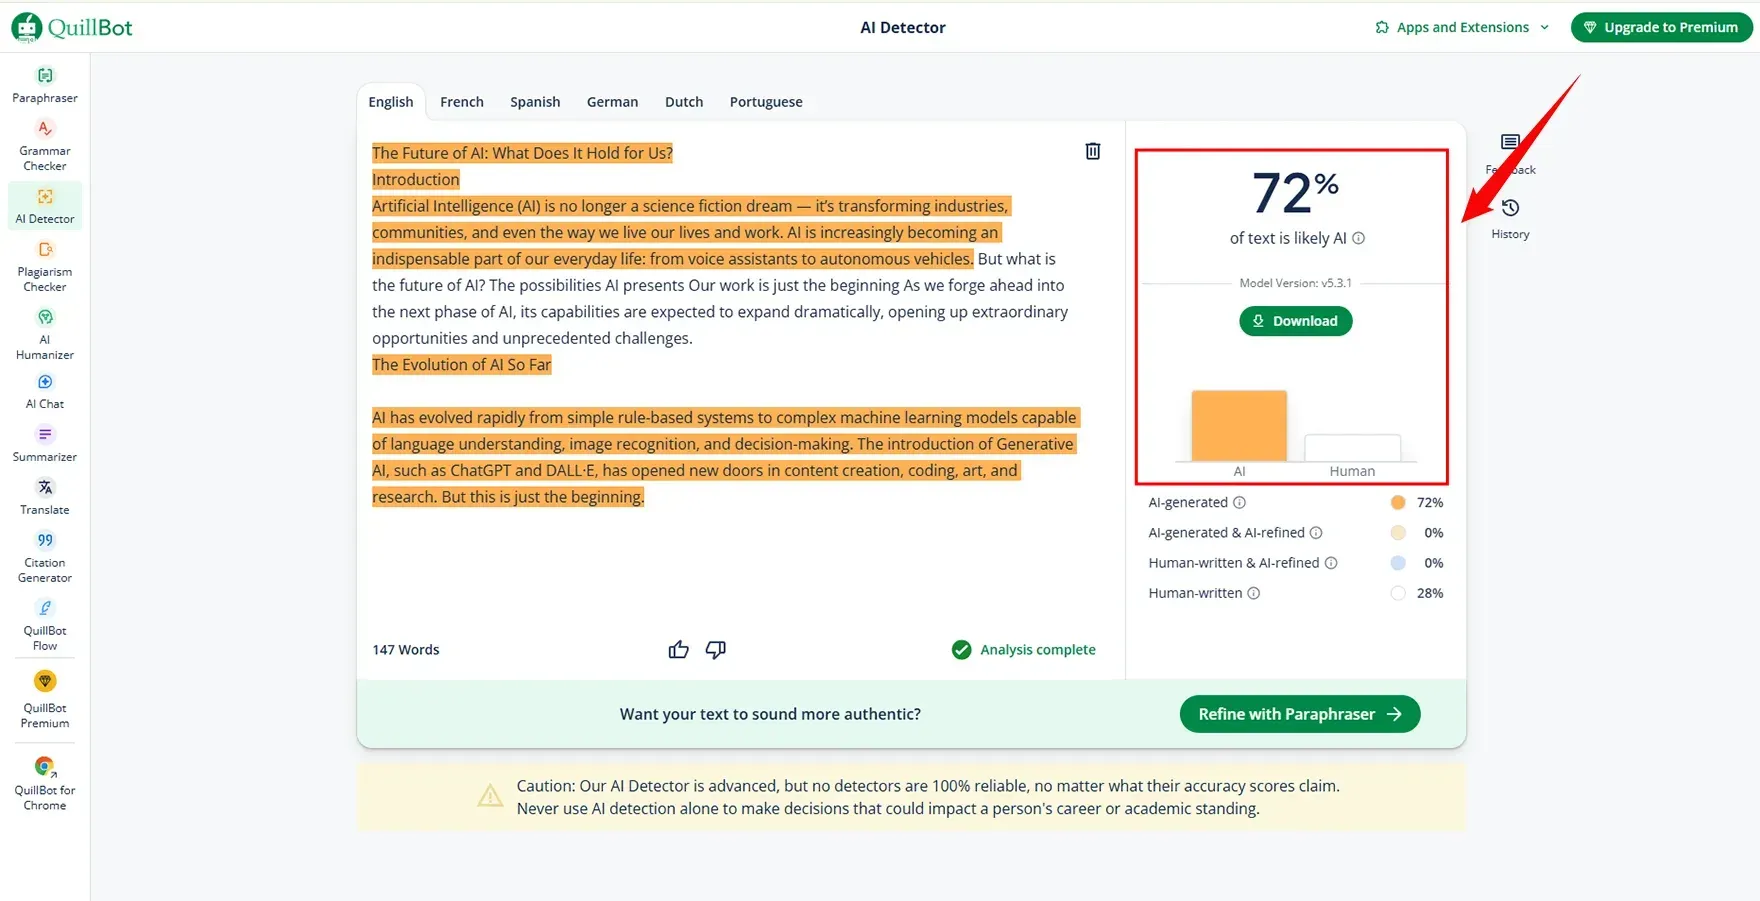Click the Download report button
Viewport: 1760px width, 901px height.
(x=1295, y=321)
